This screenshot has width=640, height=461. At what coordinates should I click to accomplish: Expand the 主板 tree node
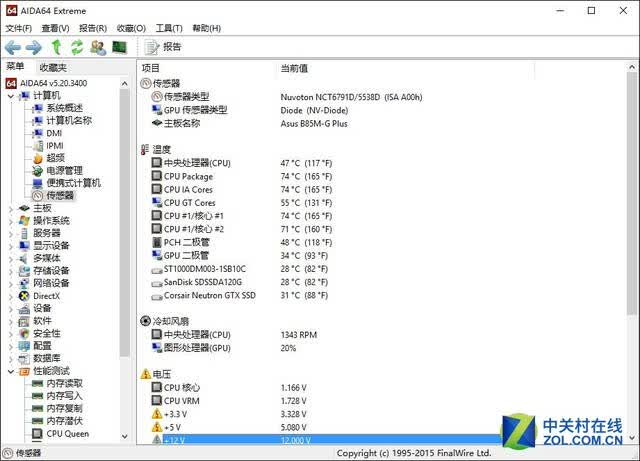[11, 209]
